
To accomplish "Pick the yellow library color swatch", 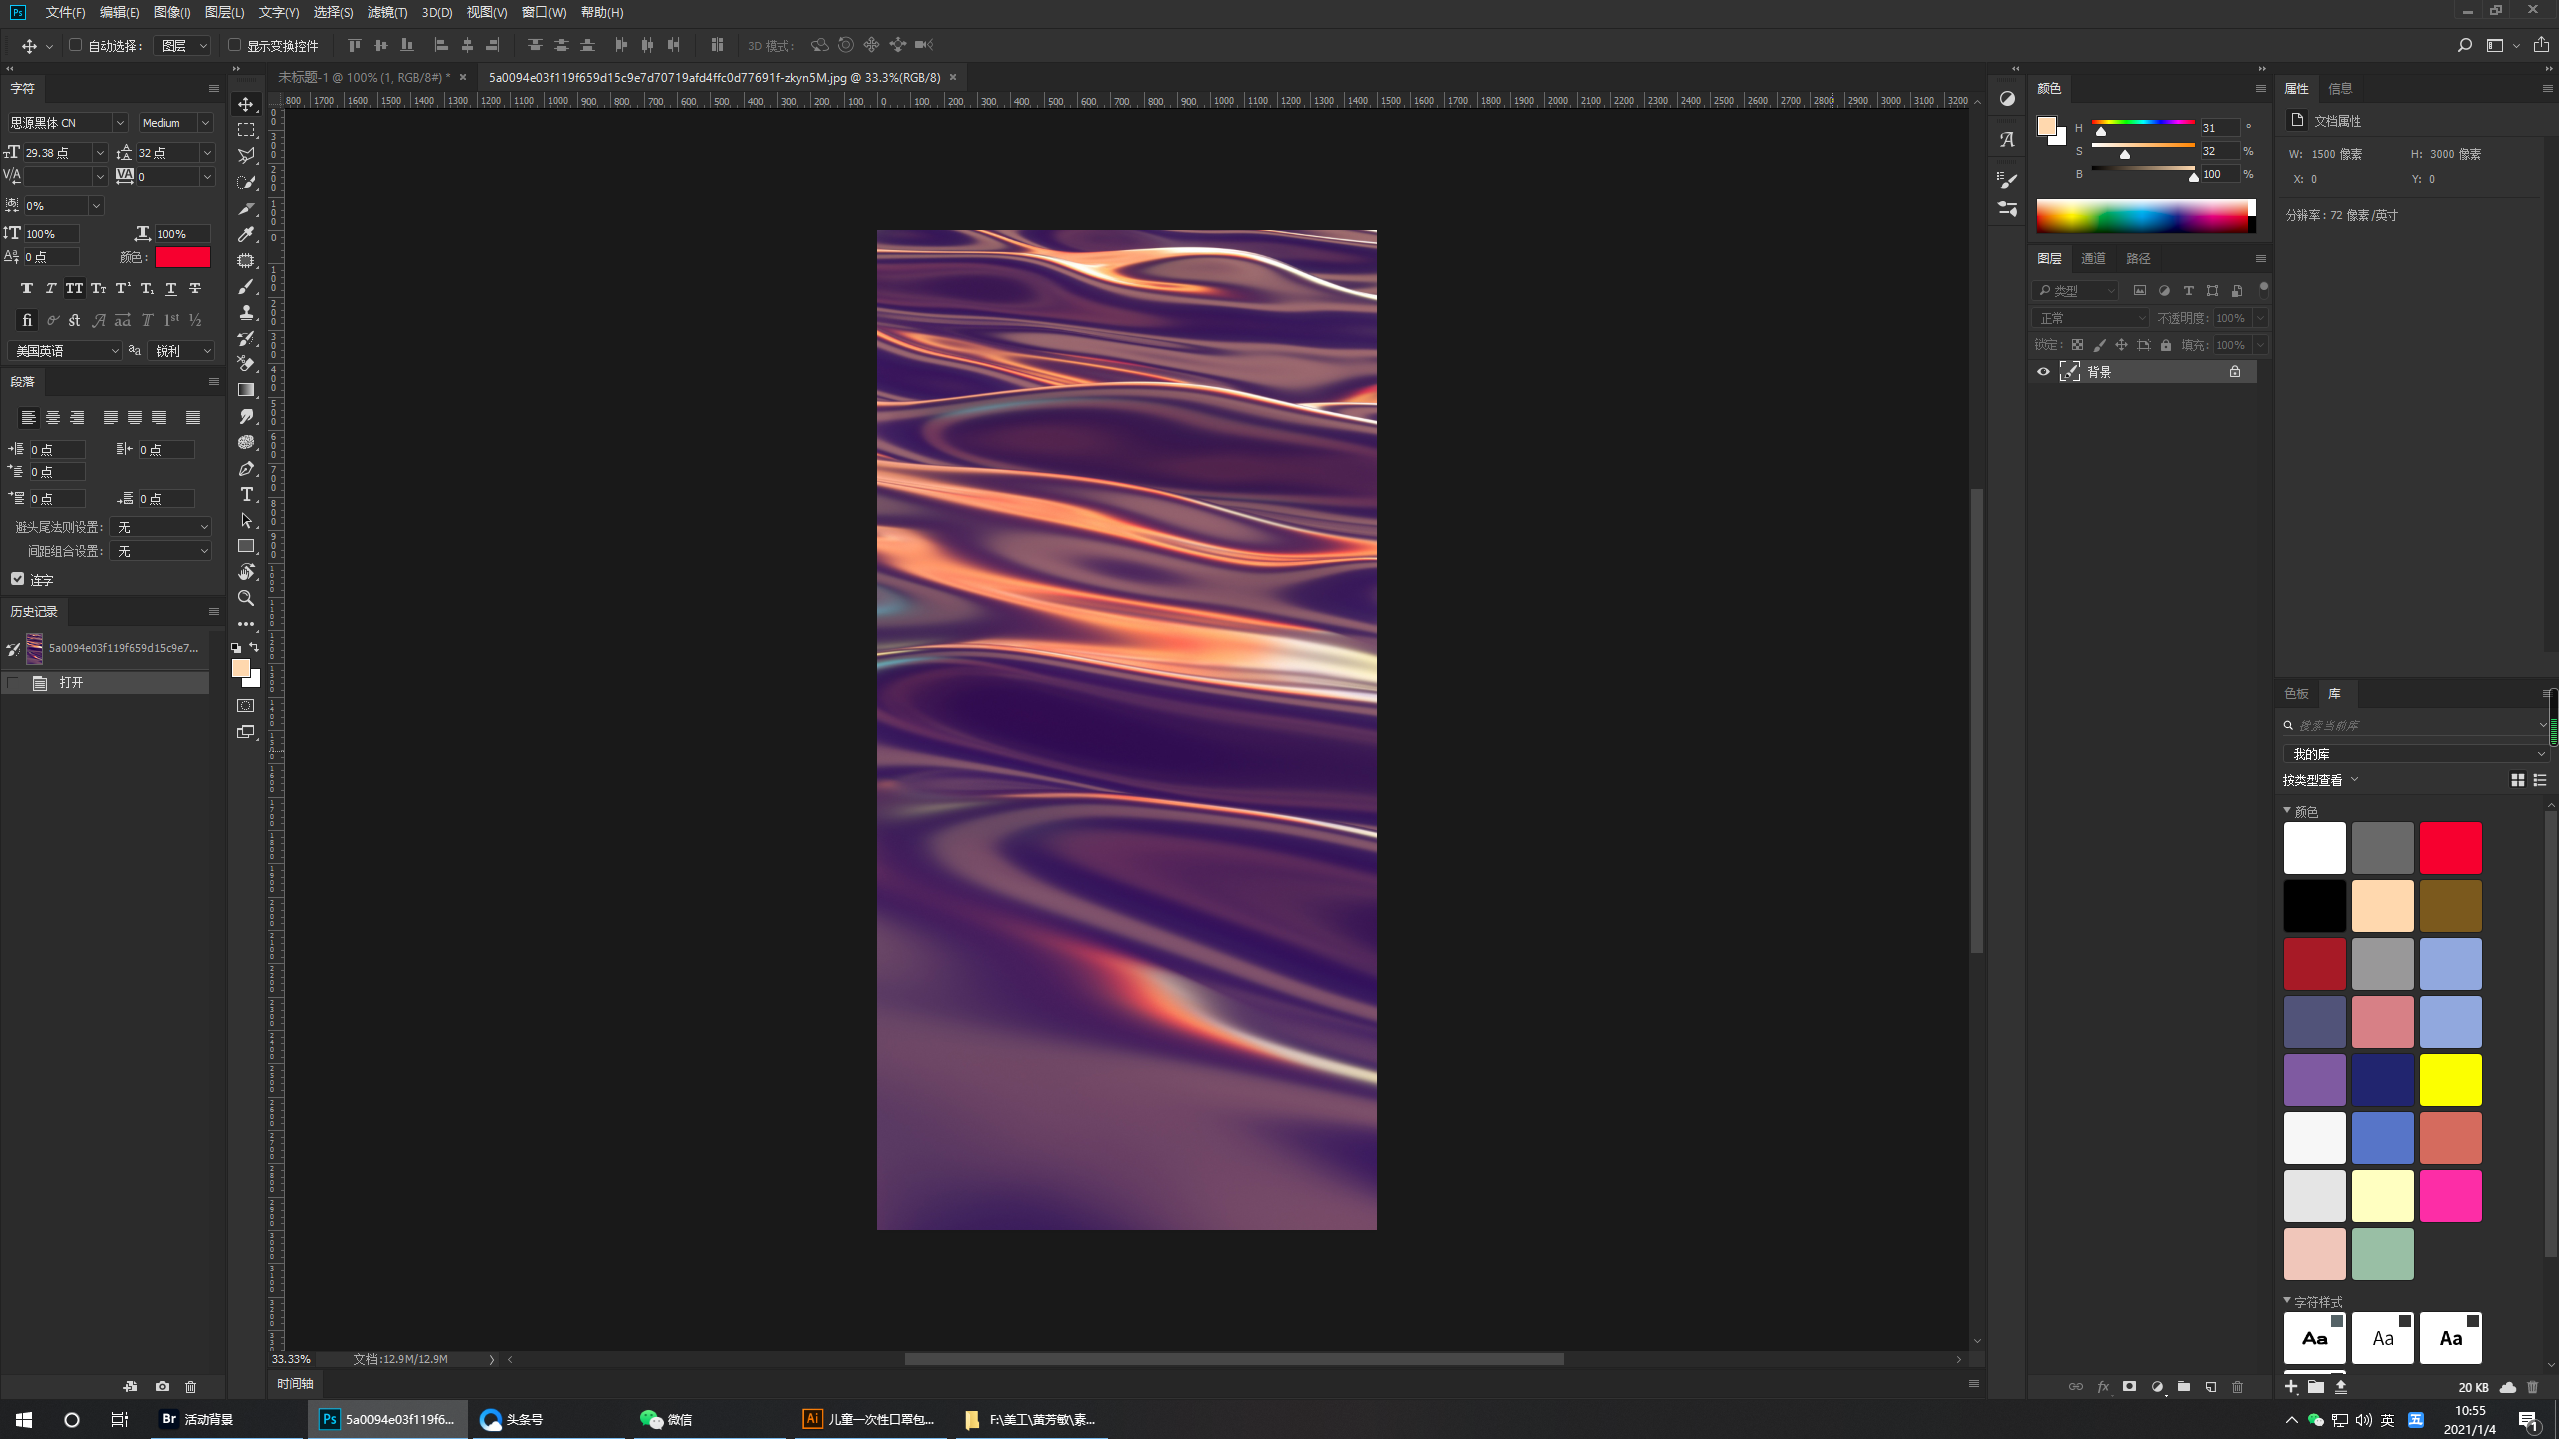I will tap(2450, 1079).
